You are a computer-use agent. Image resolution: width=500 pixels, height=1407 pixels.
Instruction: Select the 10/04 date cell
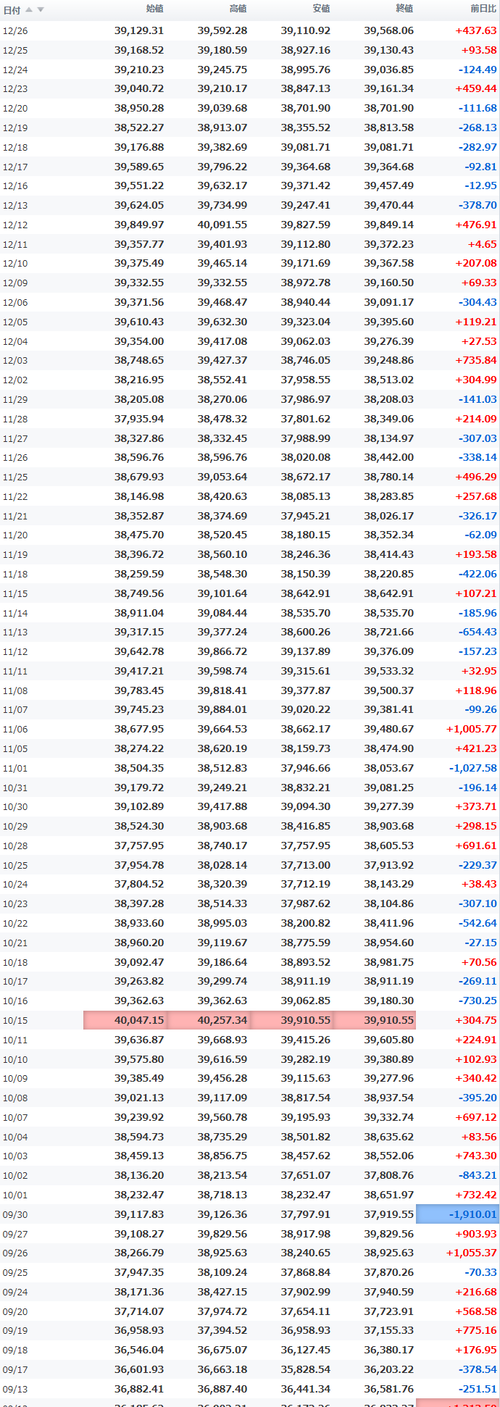15,1137
